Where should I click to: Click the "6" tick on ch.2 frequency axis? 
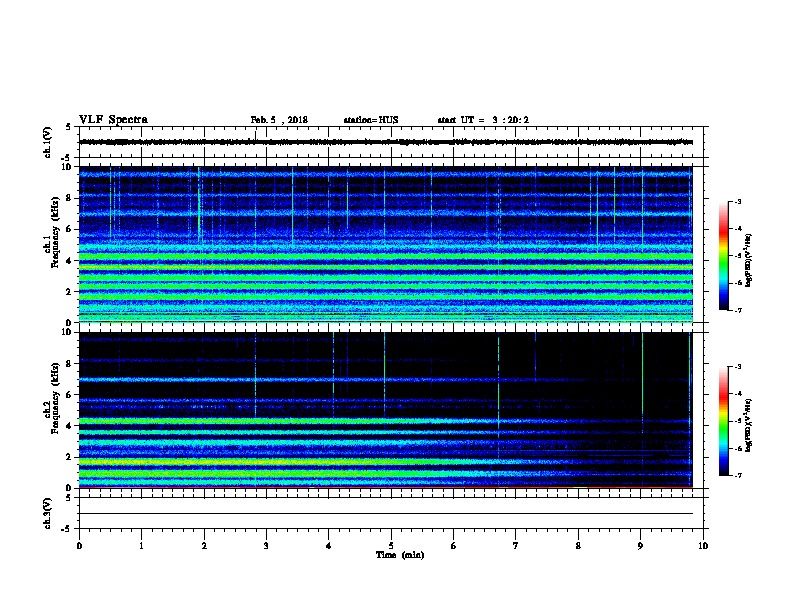coord(69,394)
